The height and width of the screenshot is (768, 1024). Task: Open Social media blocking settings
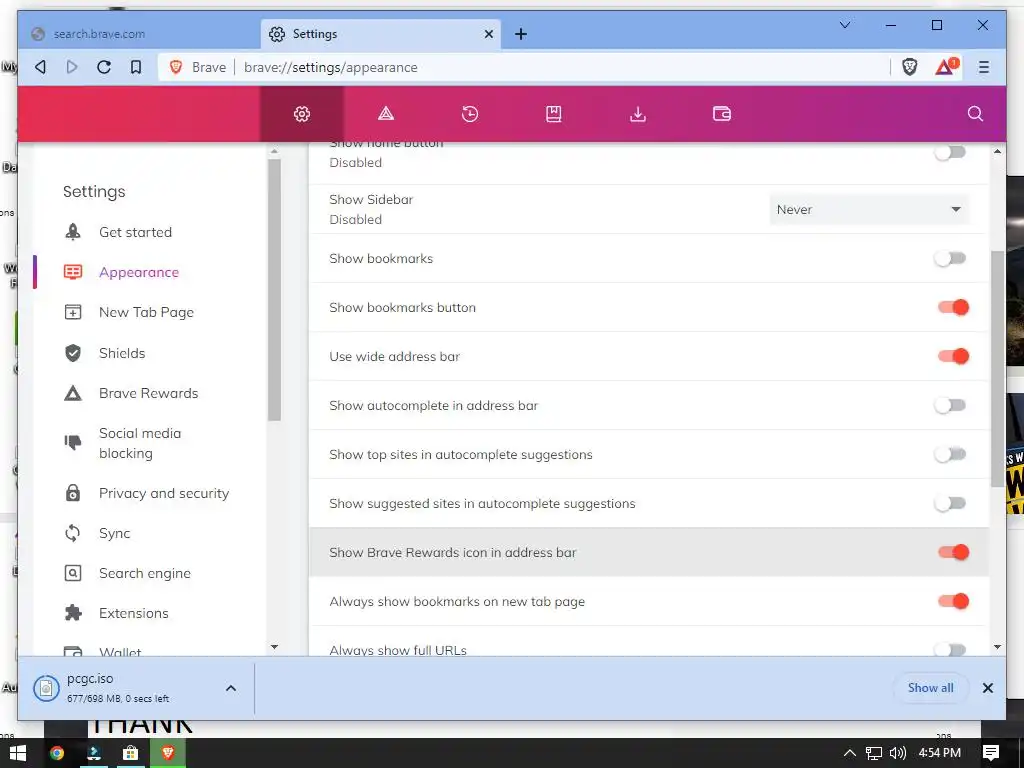[140, 443]
